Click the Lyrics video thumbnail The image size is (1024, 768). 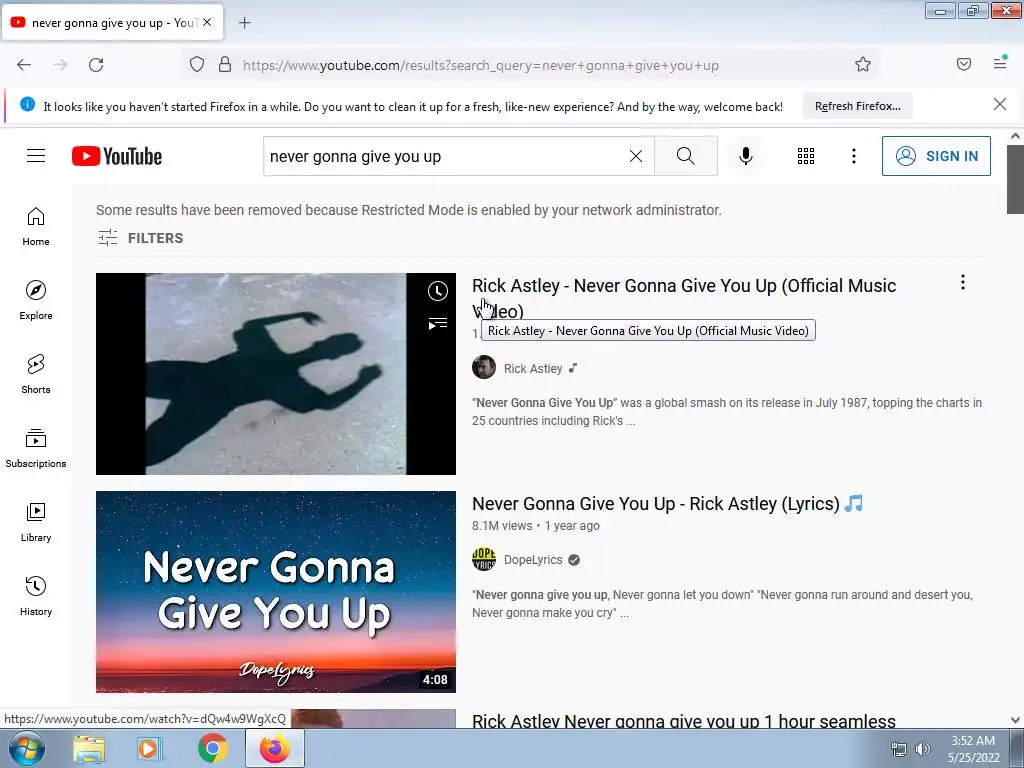tap(276, 592)
